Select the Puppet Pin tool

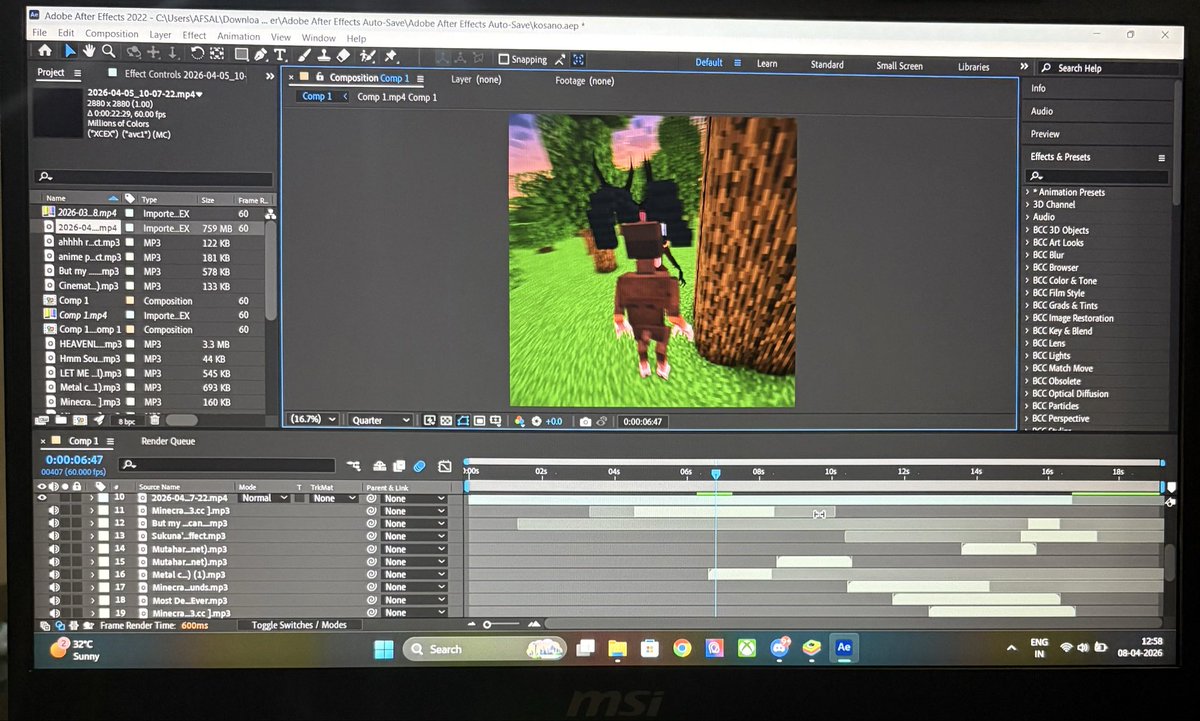click(391, 57)
